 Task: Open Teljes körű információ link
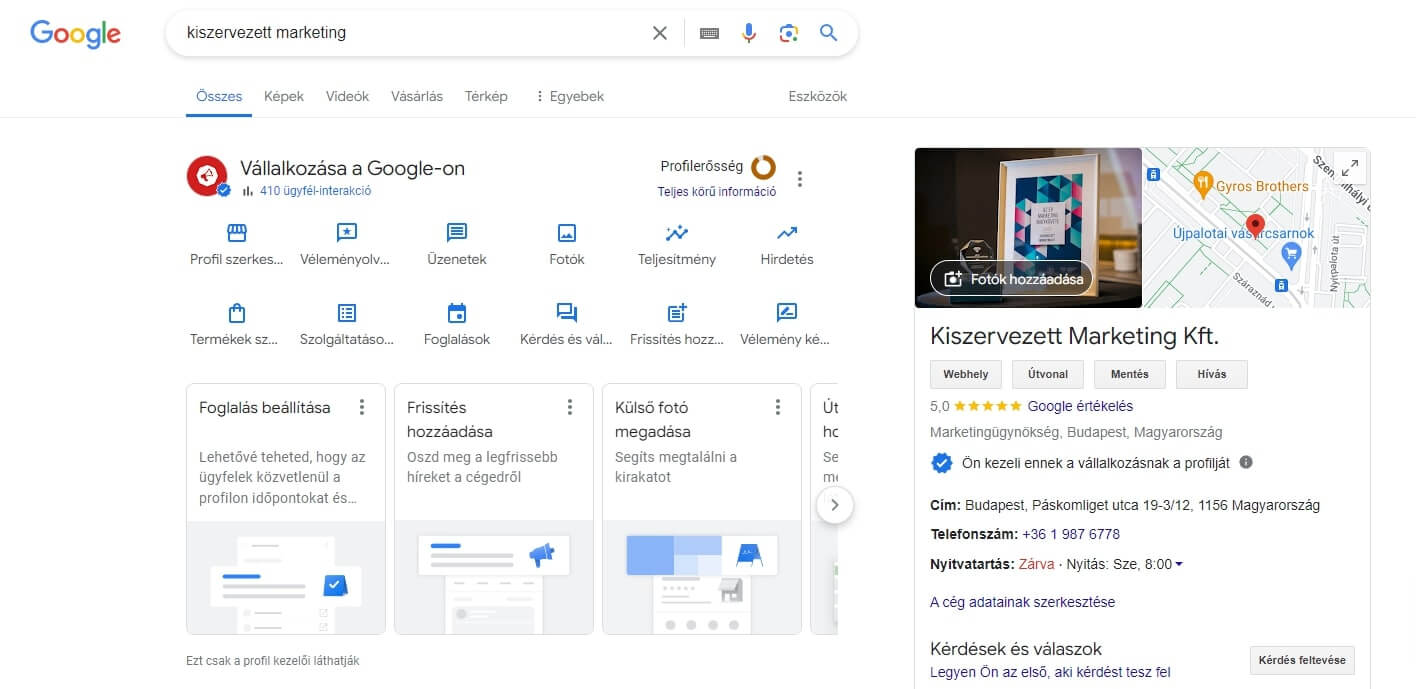(717, 192)
